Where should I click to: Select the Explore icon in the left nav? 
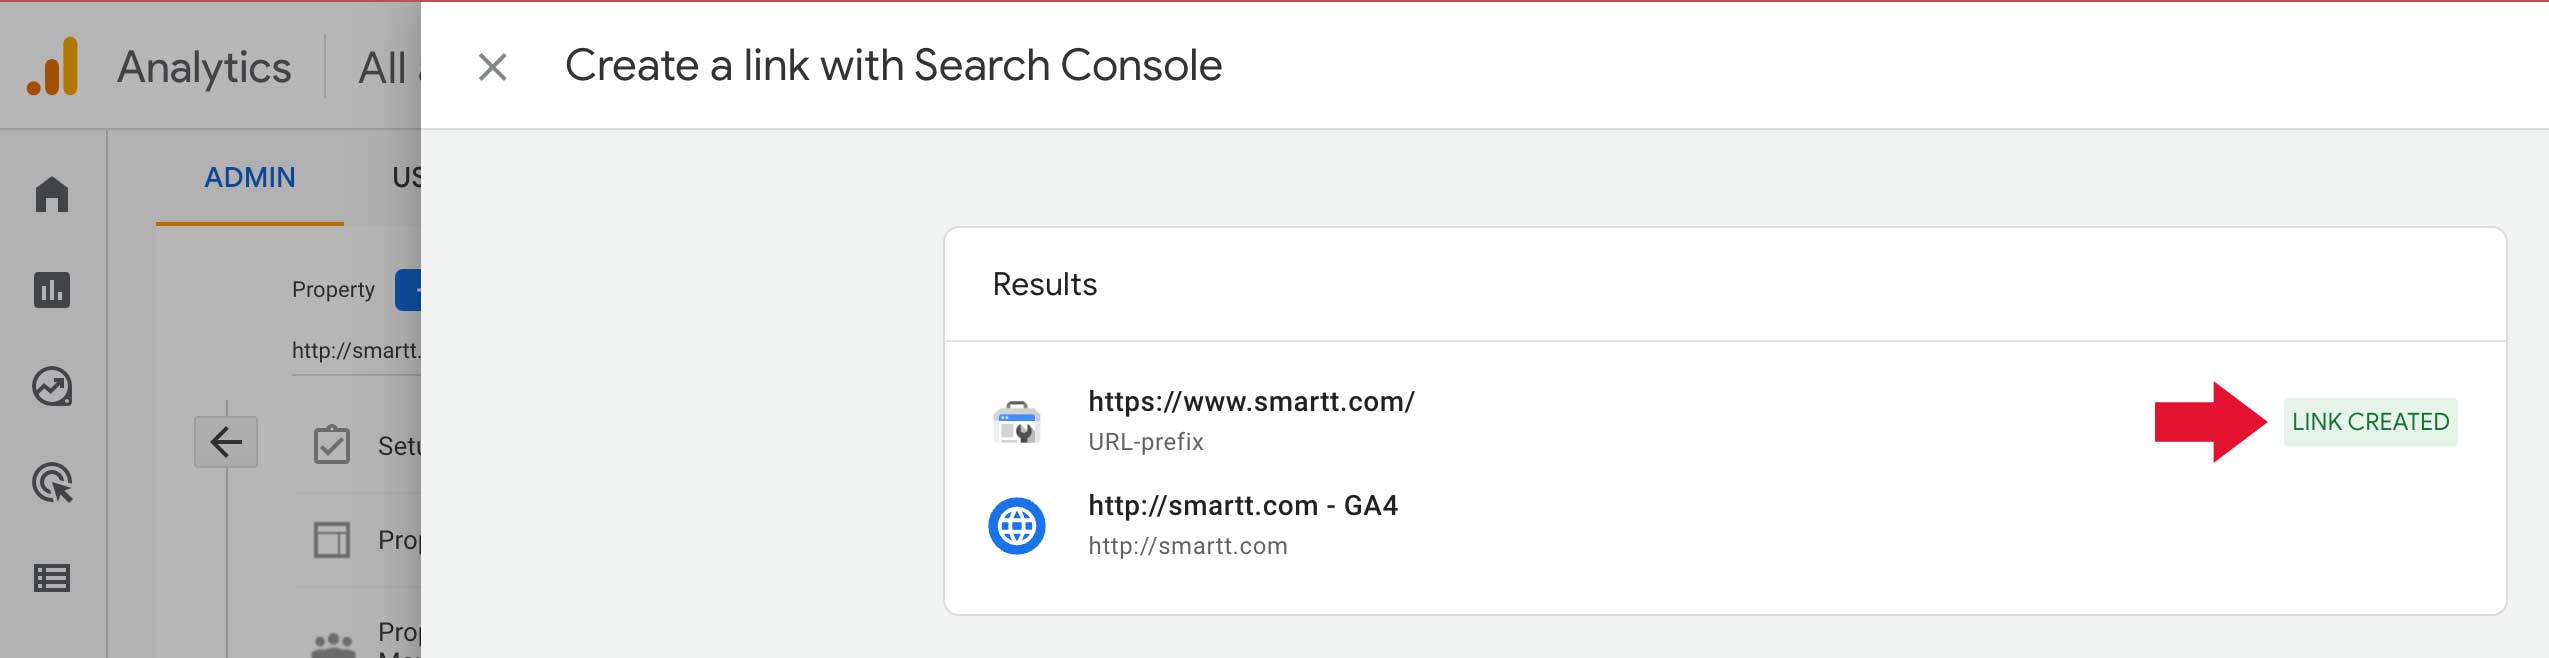pyautogui.click(x=50, y=385)
